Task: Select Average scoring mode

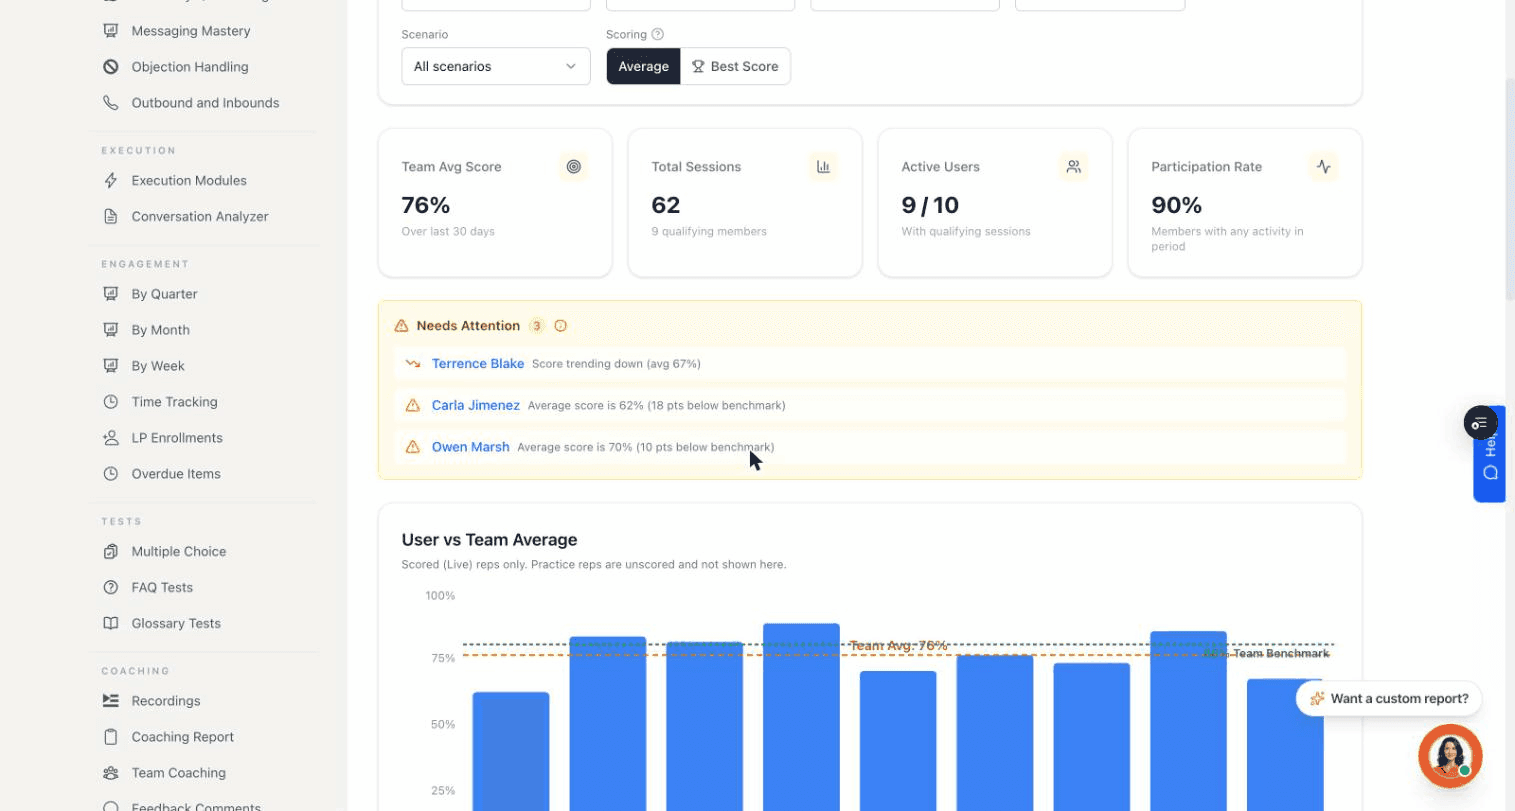Action: [x=643, y=66]
